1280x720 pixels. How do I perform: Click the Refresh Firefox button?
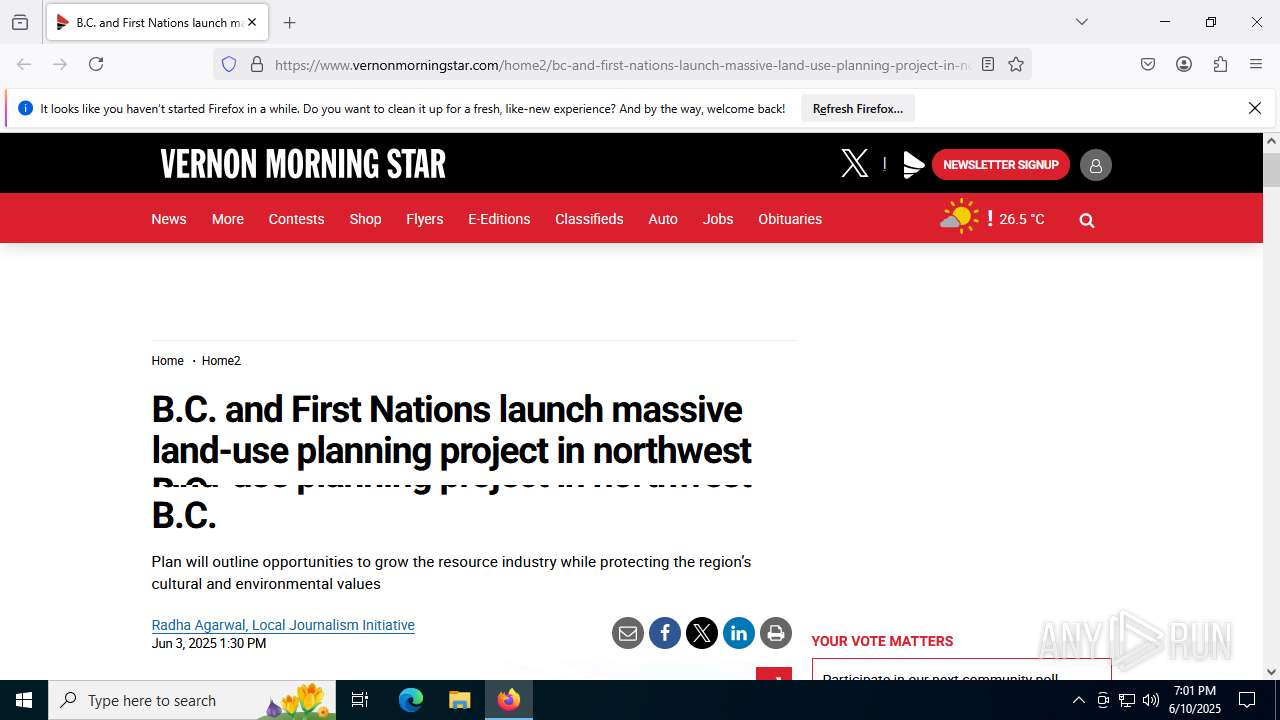click(x=858, y=108)
